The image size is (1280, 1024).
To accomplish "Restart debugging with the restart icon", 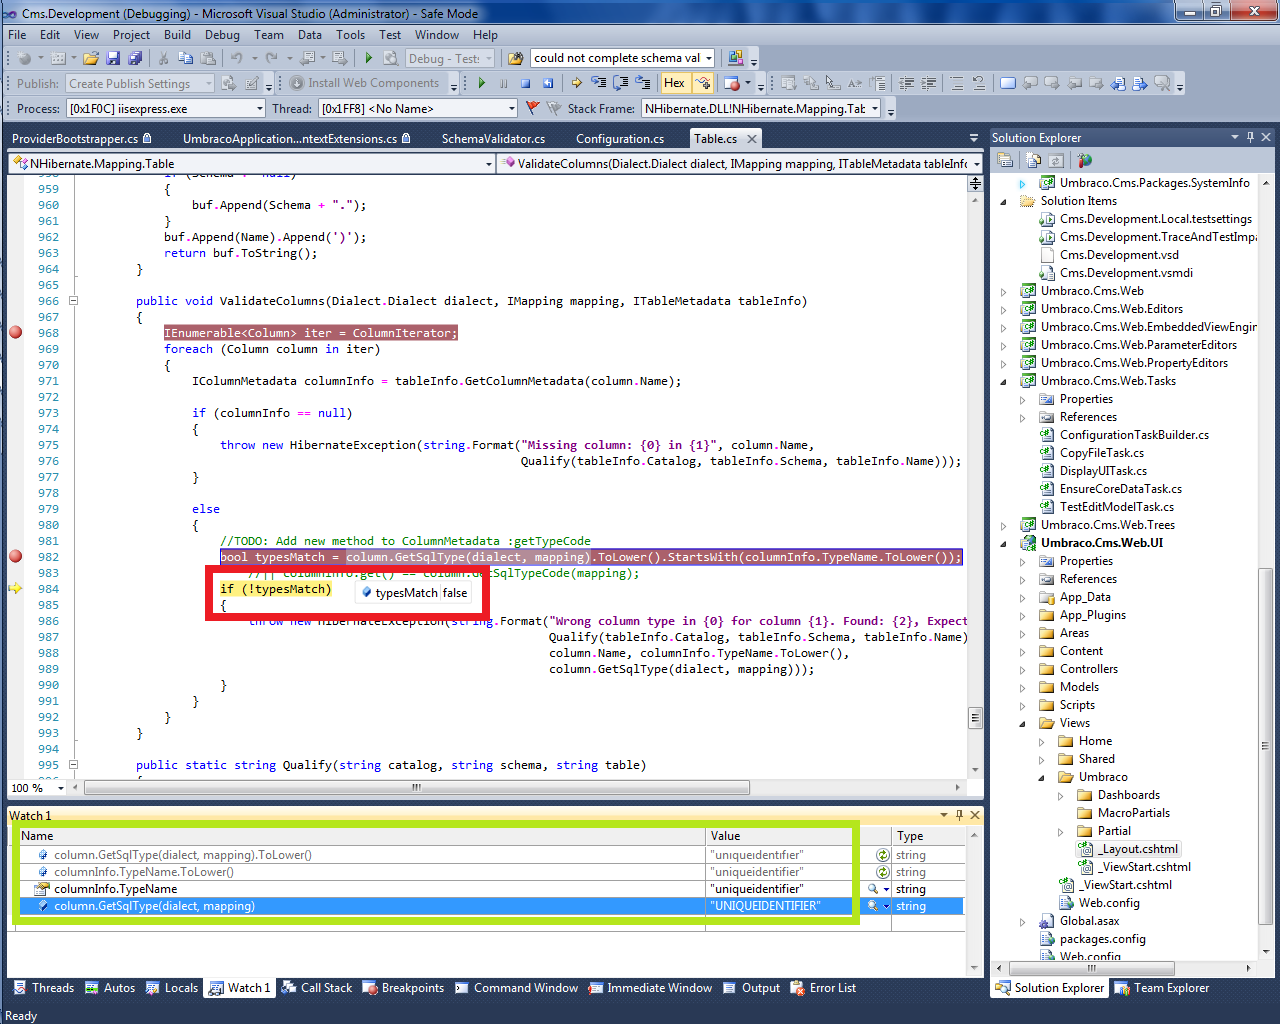I will [x=547, y=83].
